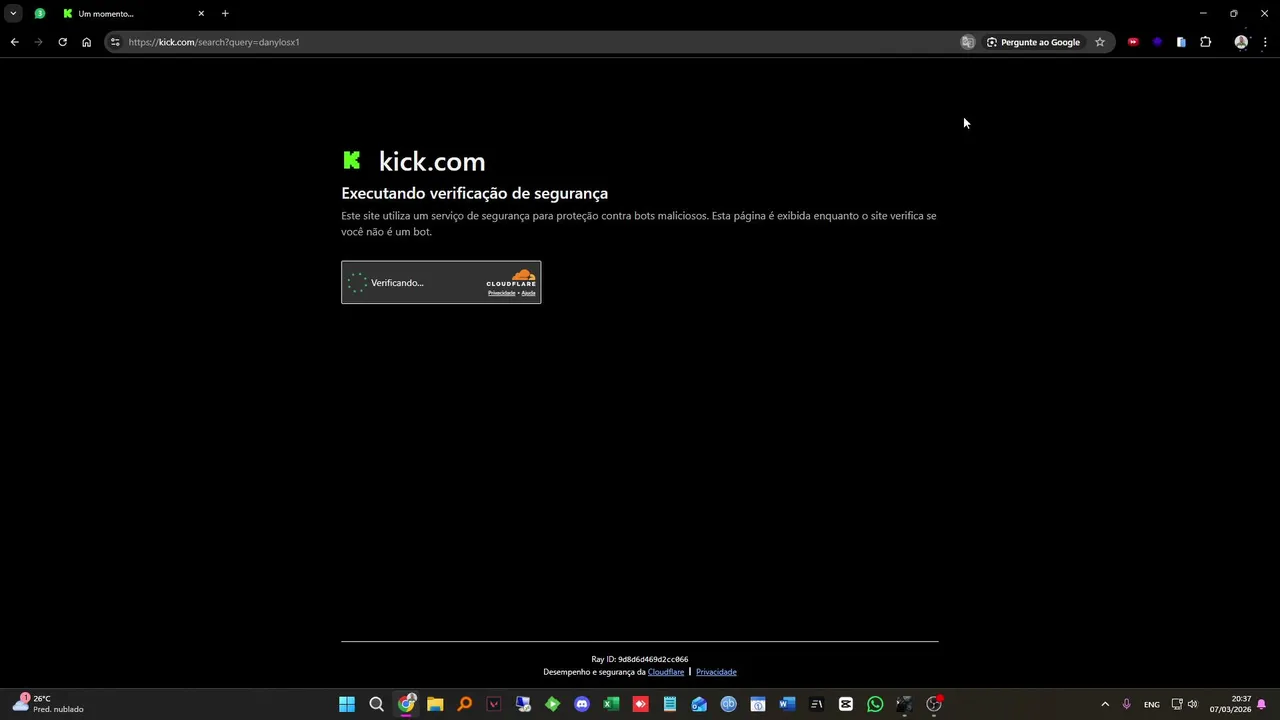Open Windows taskbar search
Screen dimensions: 1280x720
click(376, 704)
